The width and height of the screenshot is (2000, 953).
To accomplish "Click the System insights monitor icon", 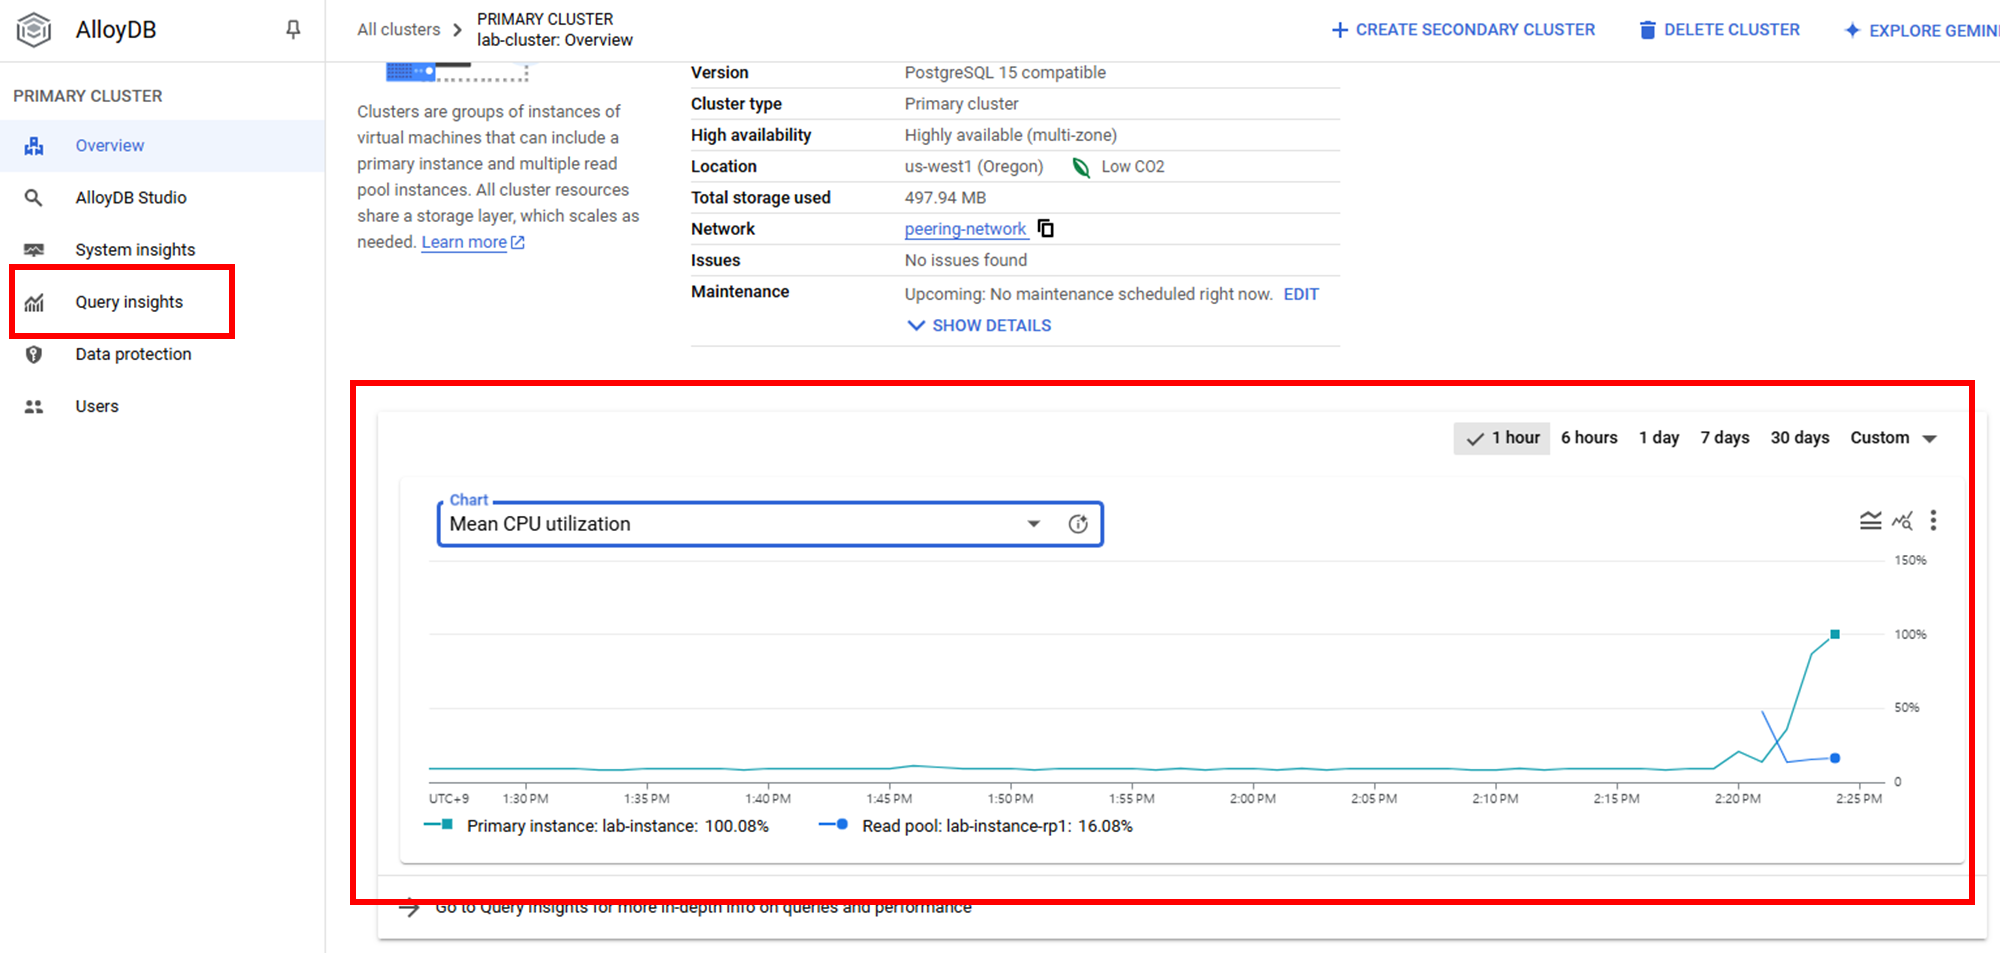I will point(34,250).
